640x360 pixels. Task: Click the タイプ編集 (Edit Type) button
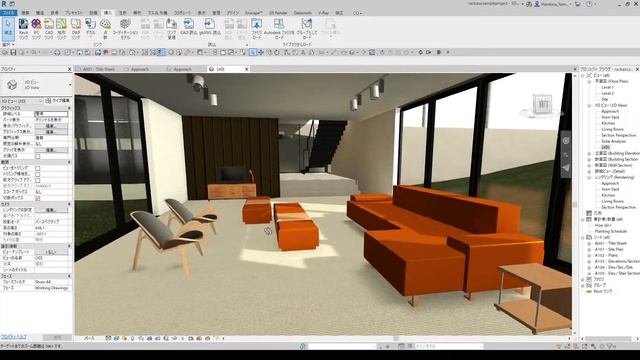click(57, 100)
